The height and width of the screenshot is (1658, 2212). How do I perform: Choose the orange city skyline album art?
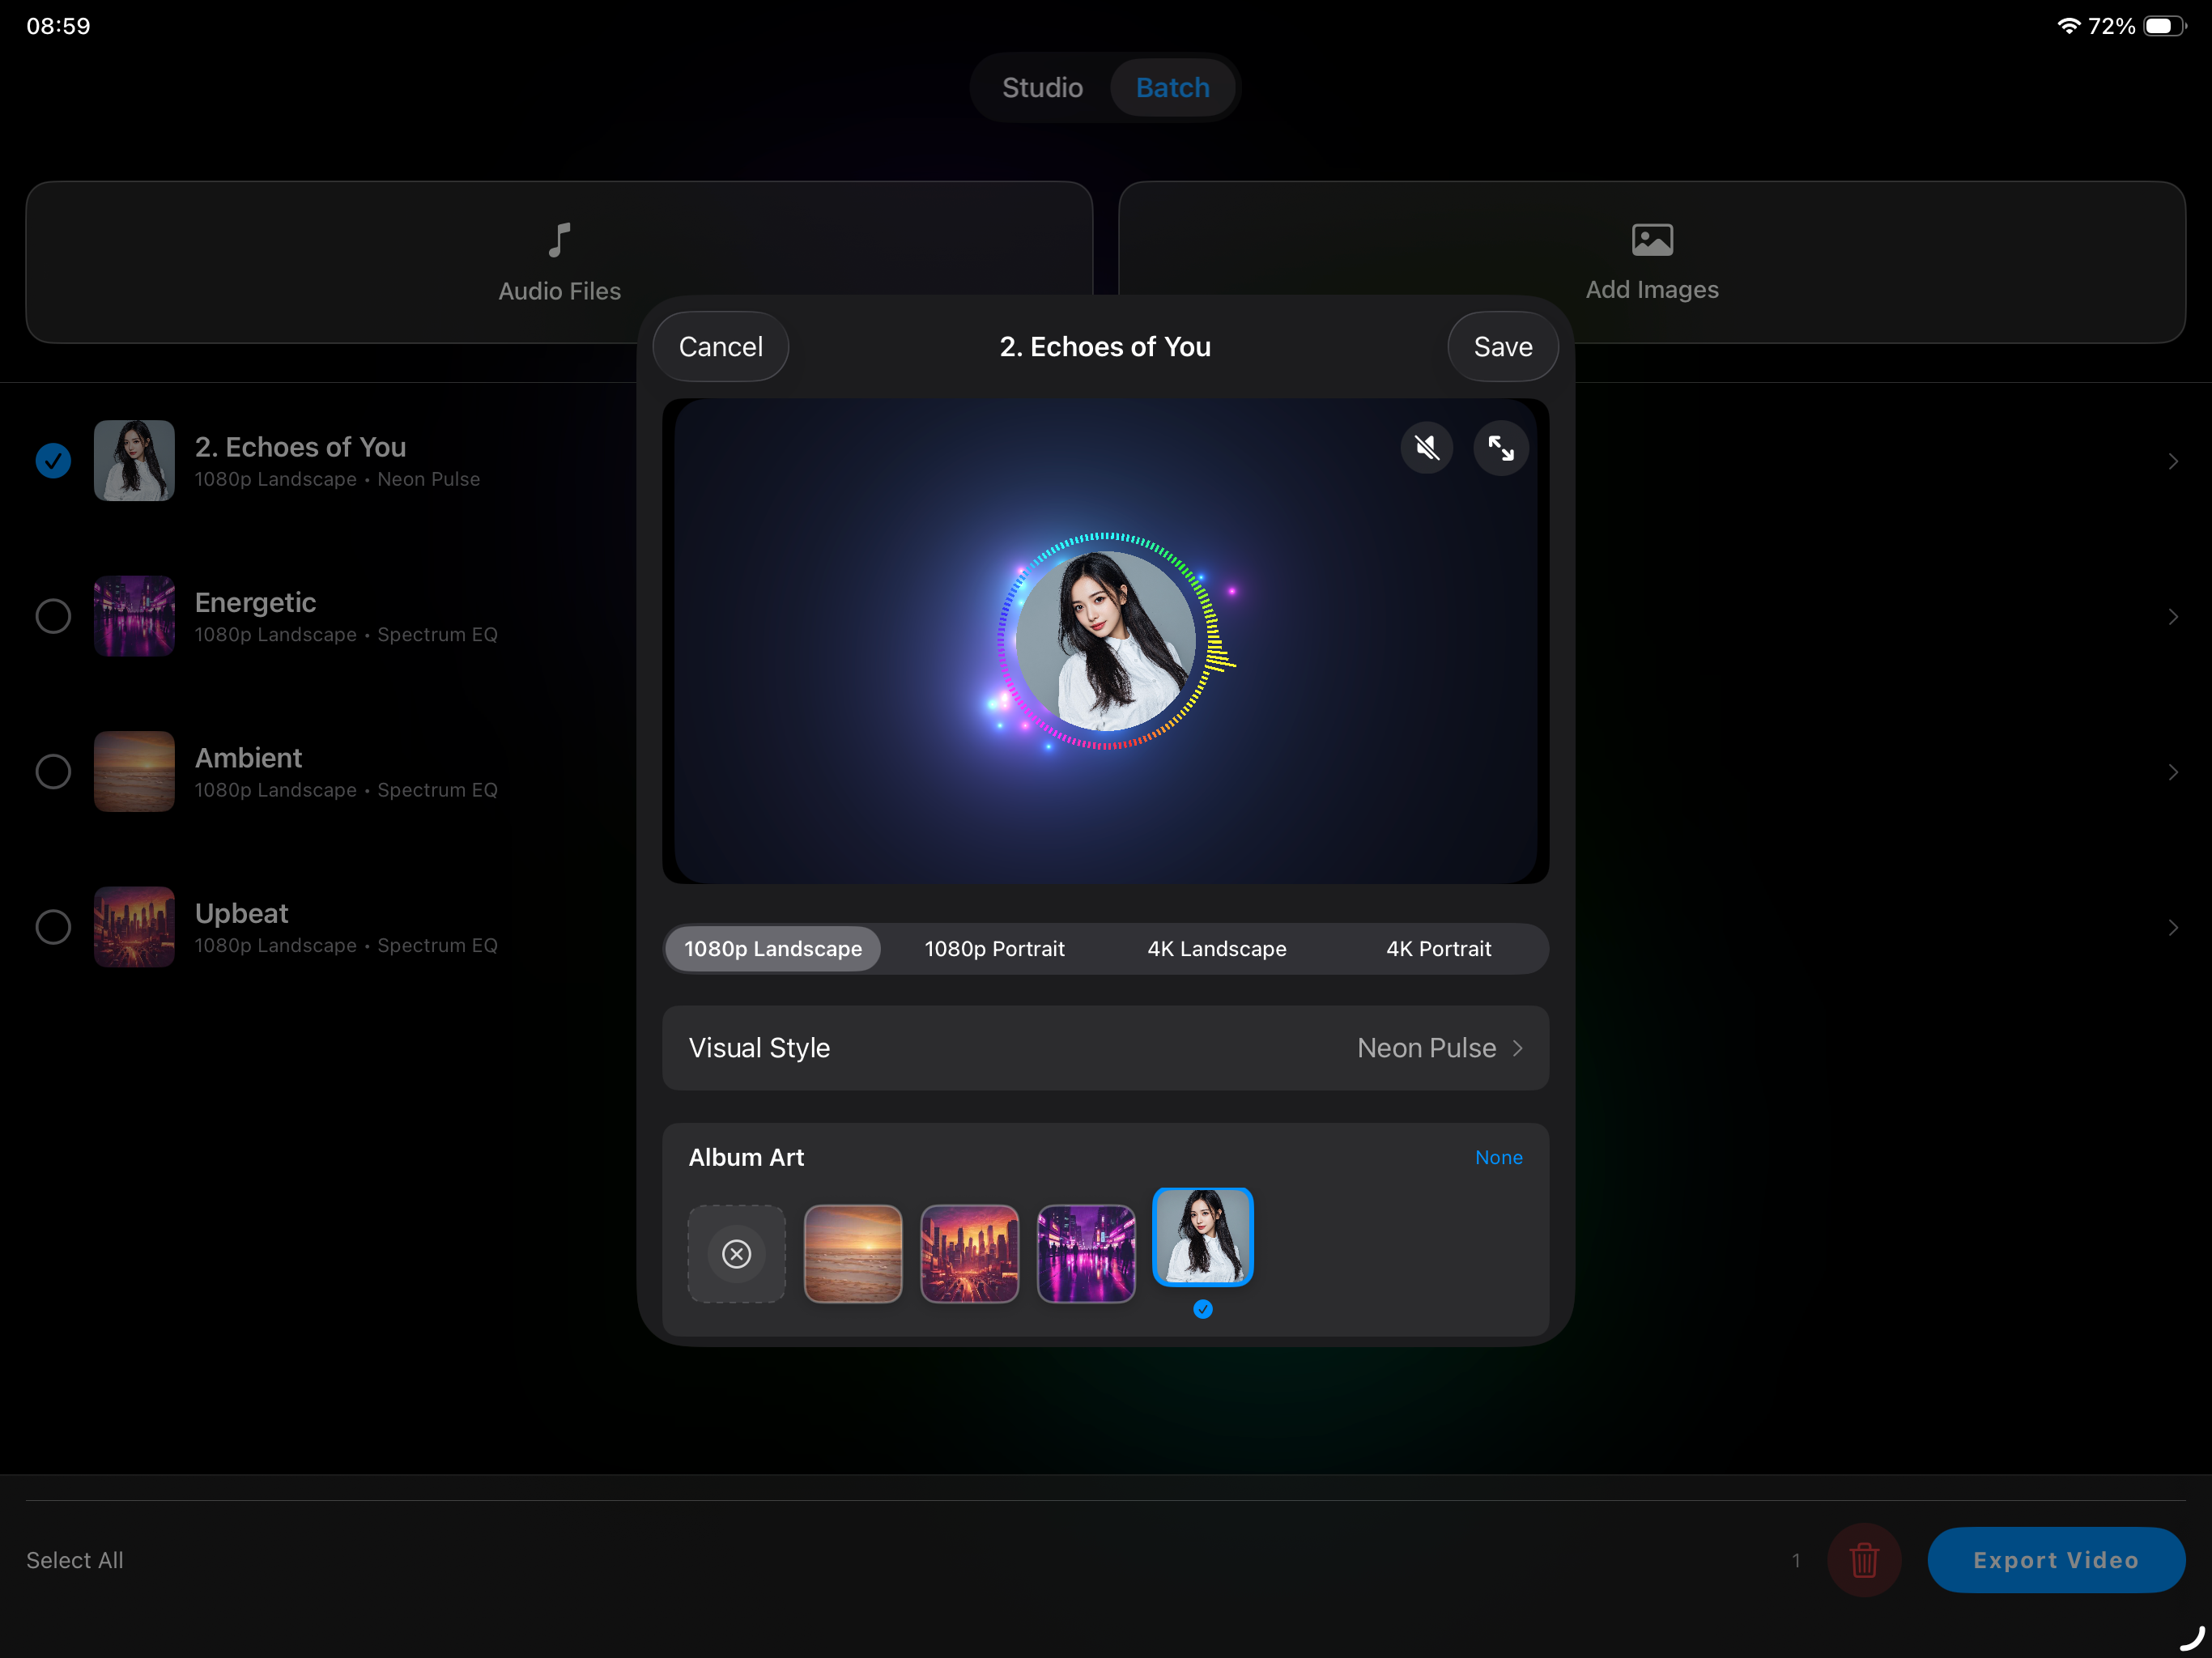point(969,1253)
